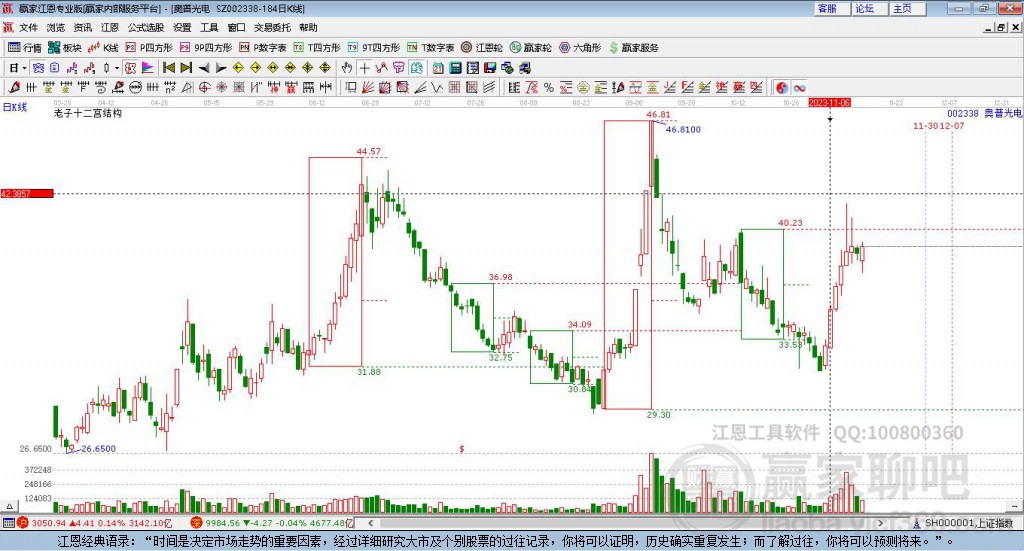Screen dimensions: 1024x551
Task: Open the P数字表 number table
Action: (x=263, y=48)
